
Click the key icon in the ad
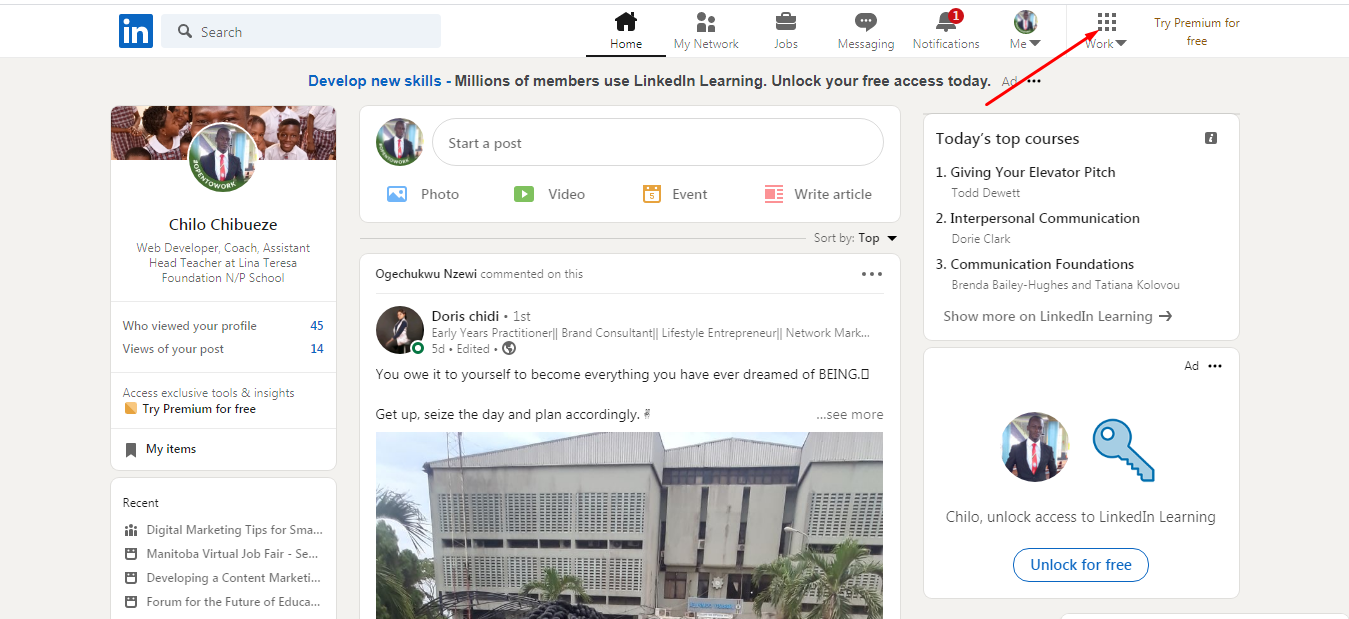click(1124, 450)
